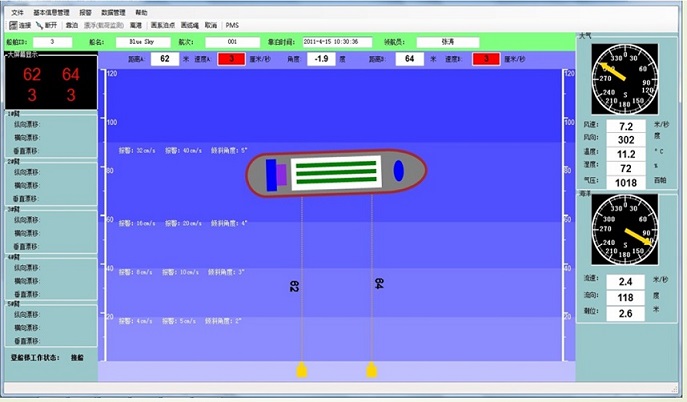Click the 断开 (Disconnect) toolbar icon
The width and height of the screenshot is (687, 402).
coord(46,24)
